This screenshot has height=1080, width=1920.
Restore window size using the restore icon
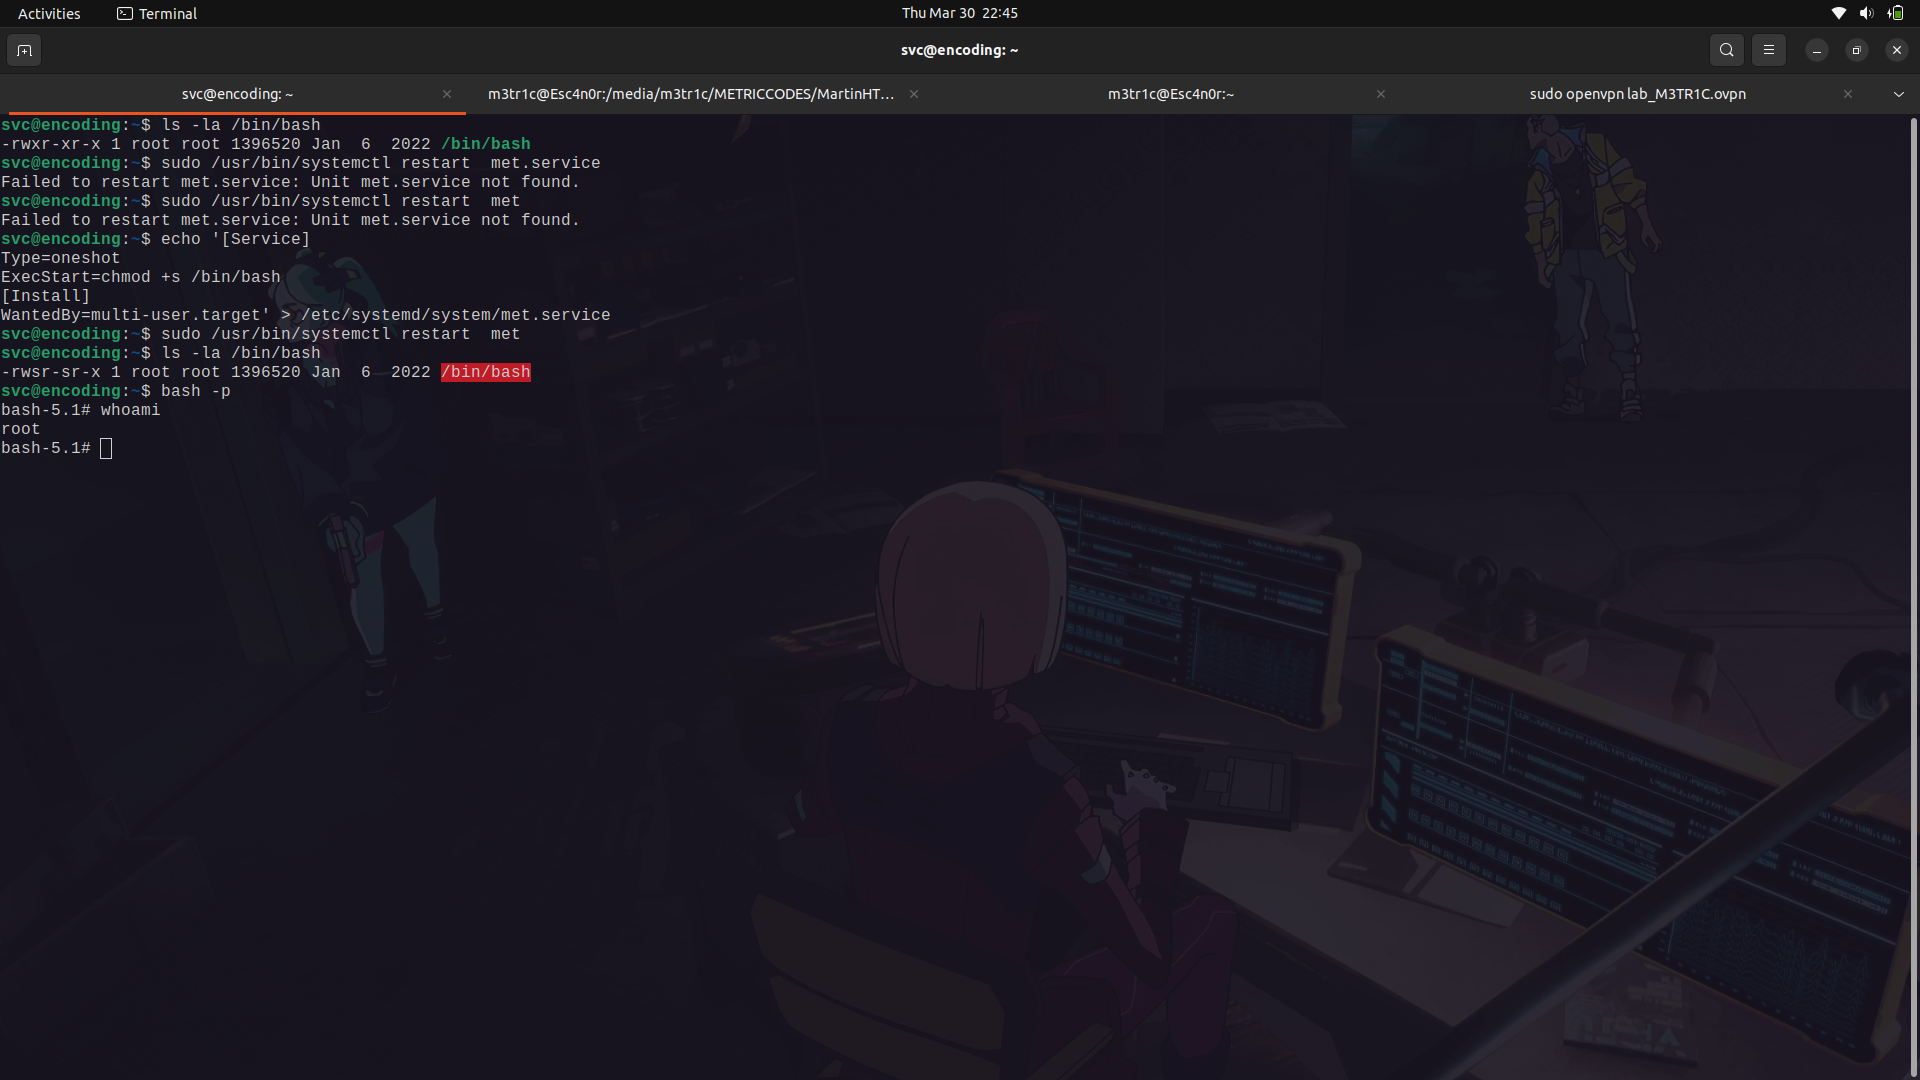pos(1856,50)
